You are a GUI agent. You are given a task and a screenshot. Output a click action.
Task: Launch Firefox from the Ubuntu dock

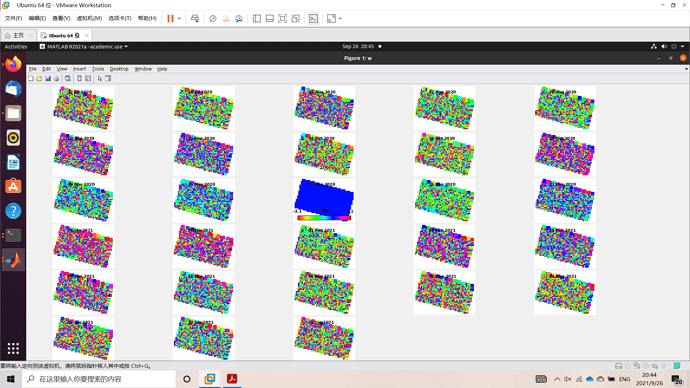pyautogui.click(x=13, y=64)
